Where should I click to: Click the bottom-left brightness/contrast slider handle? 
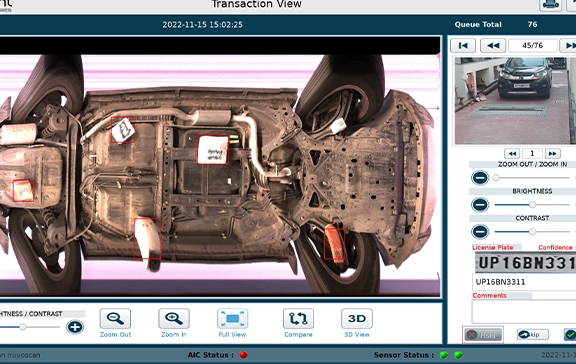coord(23,327)
